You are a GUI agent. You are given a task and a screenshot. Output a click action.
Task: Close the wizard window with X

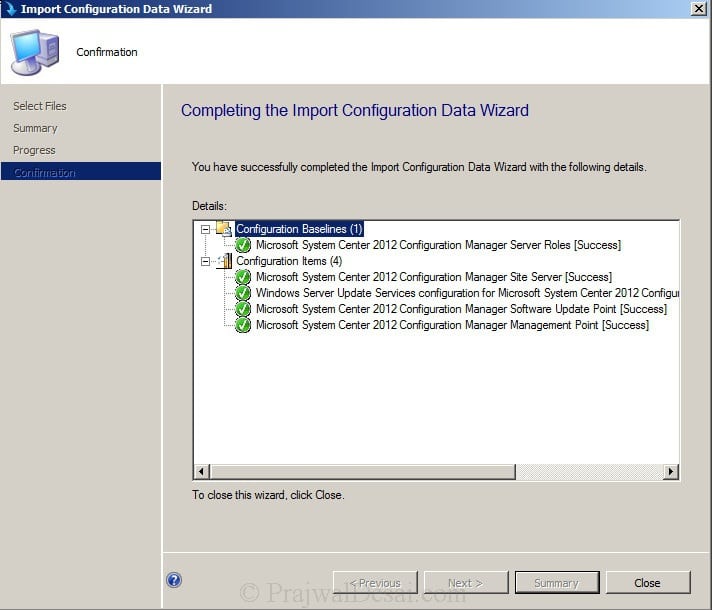point(698,9)
